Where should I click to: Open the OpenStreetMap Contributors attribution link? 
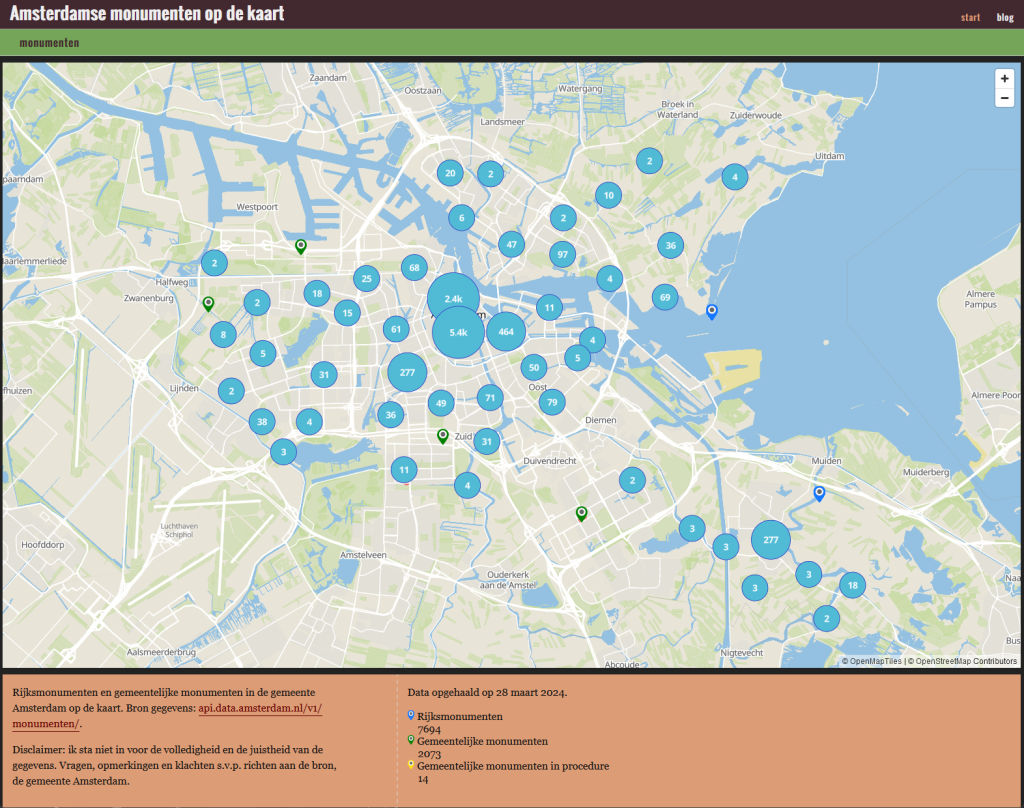pos(962,661)
